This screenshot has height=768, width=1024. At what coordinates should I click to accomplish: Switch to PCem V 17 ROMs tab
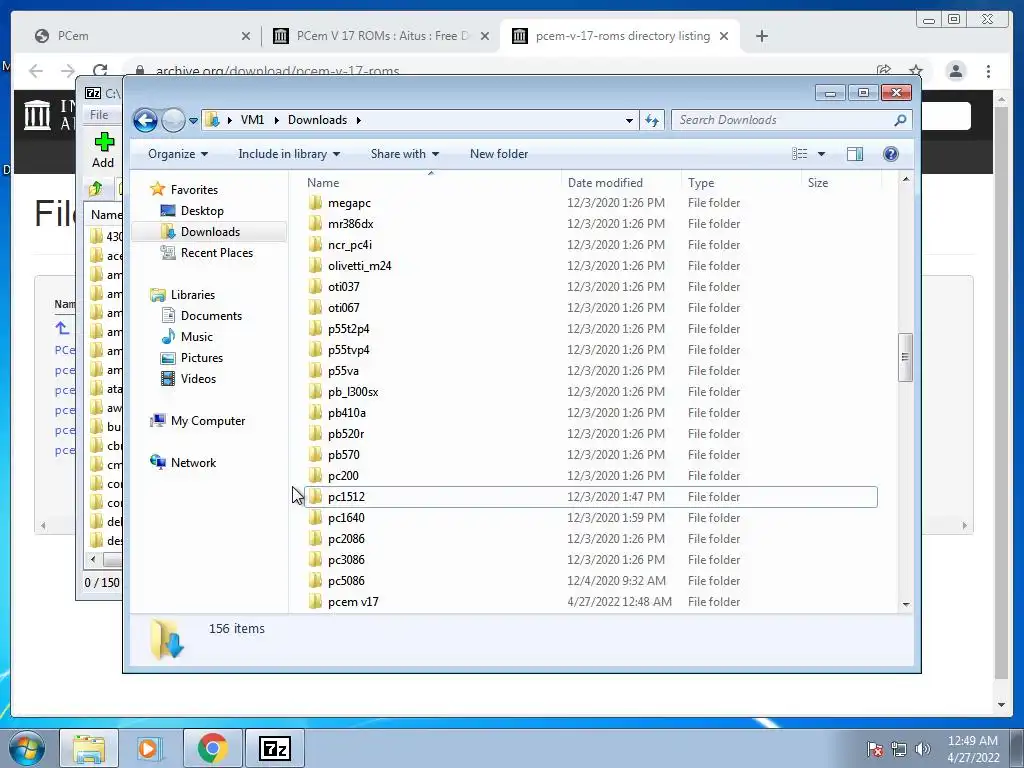coord(381,36)
